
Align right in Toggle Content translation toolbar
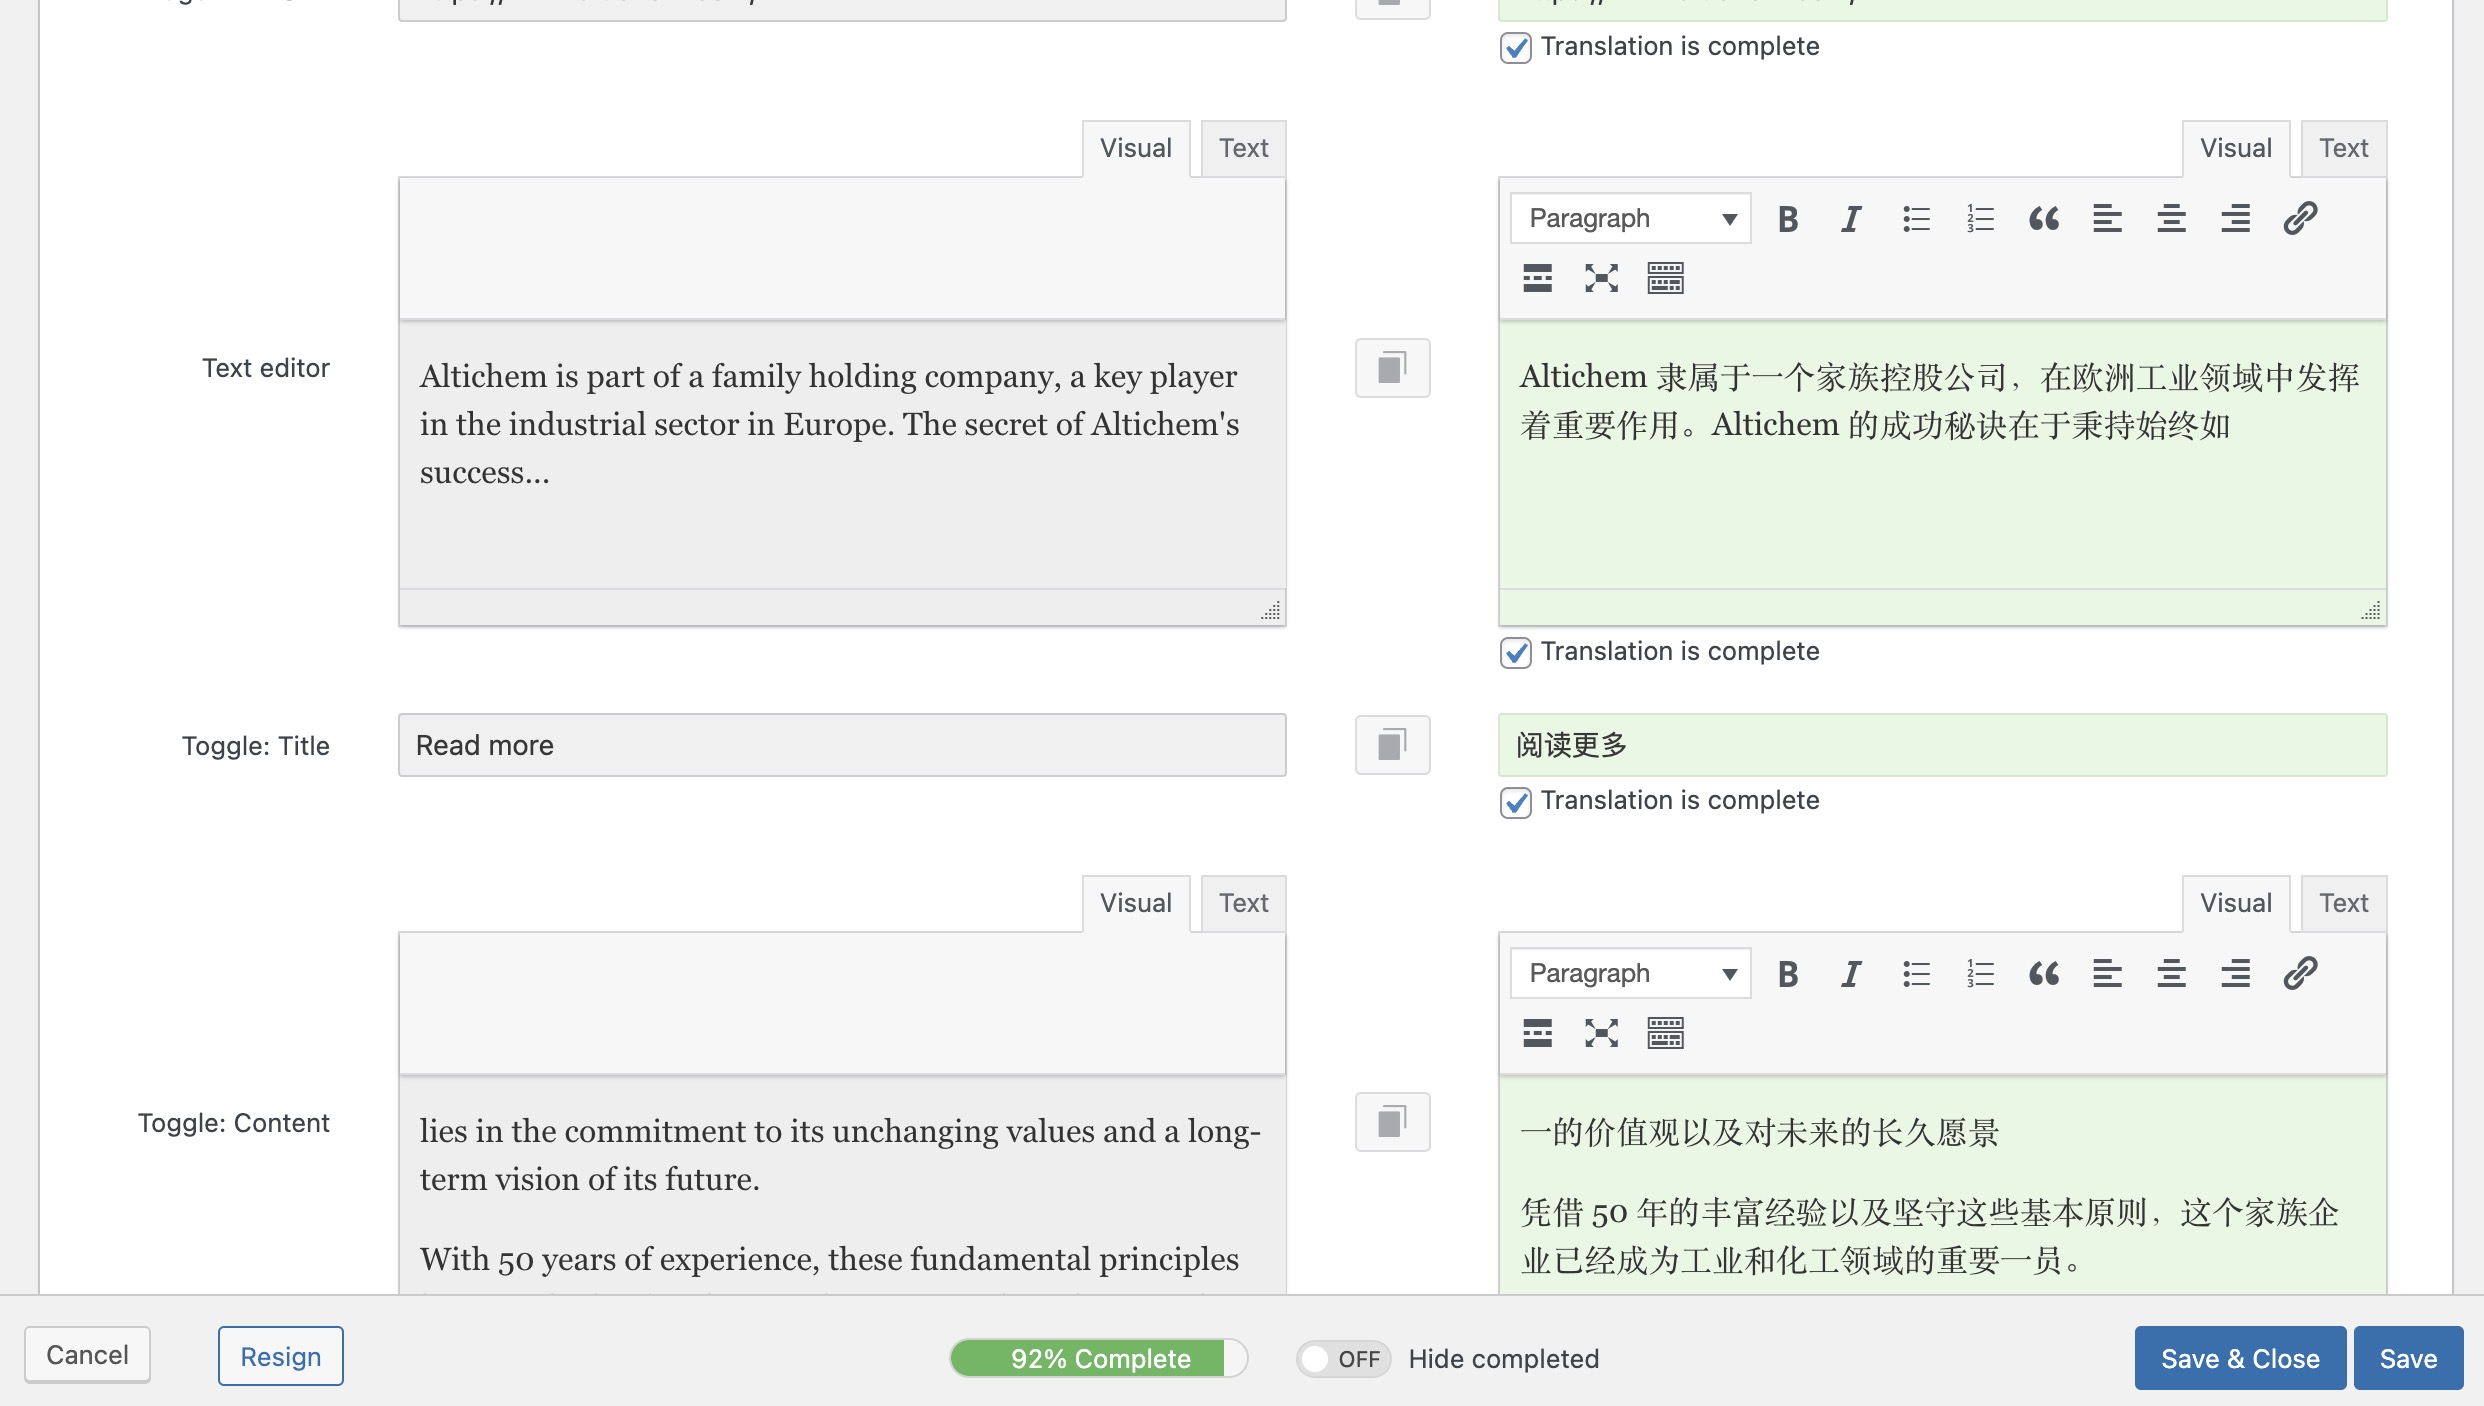[2236, 974]
